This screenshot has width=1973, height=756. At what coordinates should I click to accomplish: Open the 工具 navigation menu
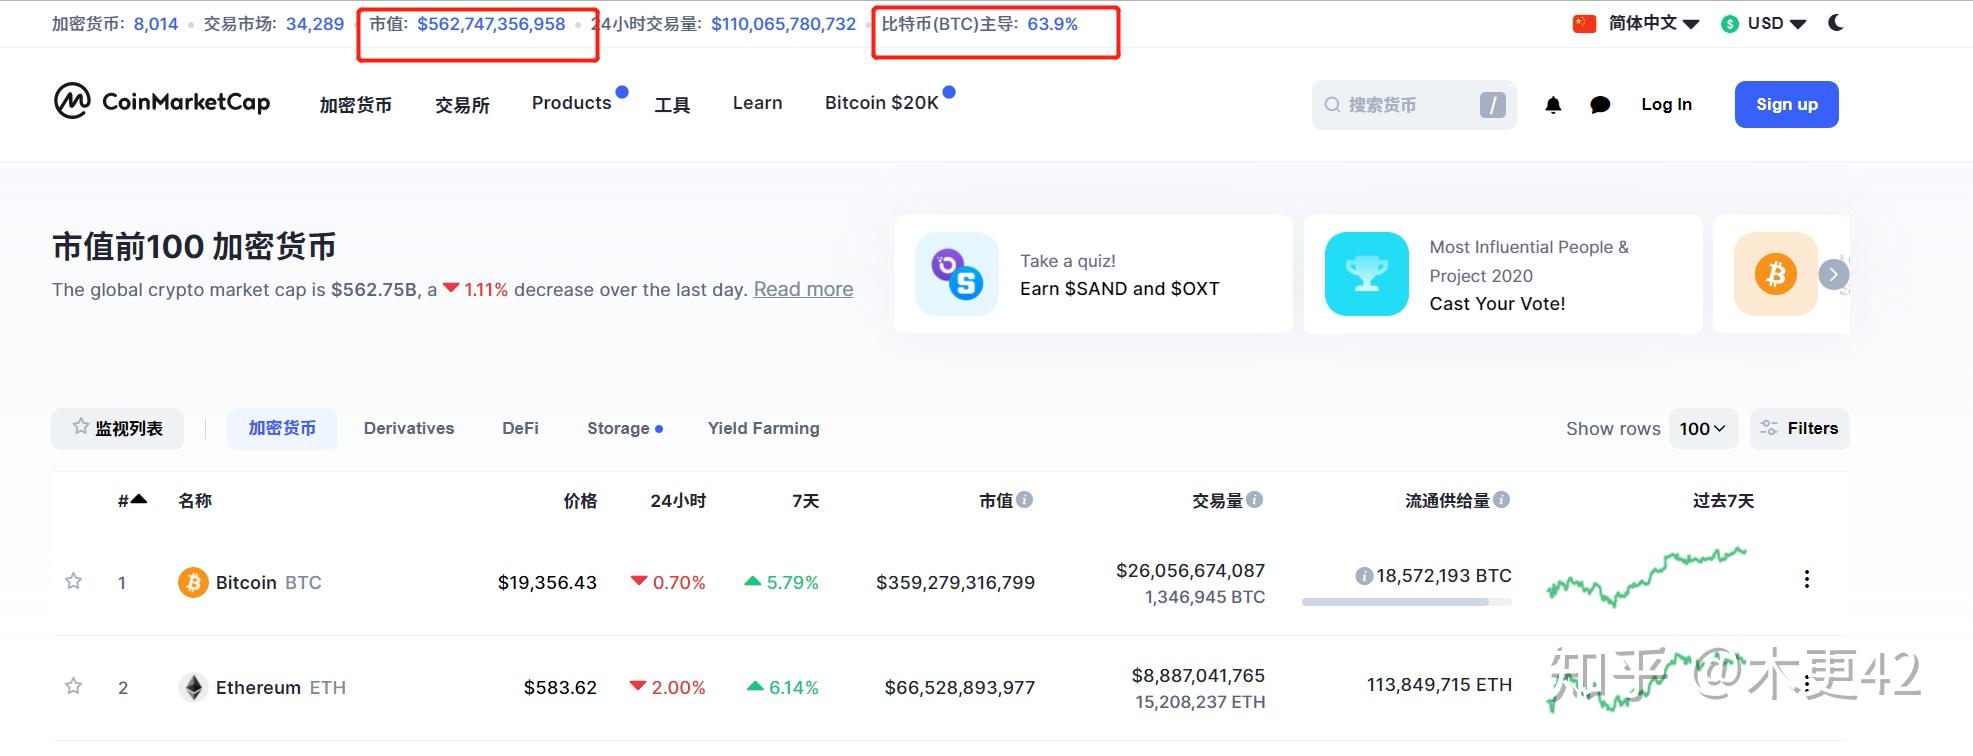[672, 105]
